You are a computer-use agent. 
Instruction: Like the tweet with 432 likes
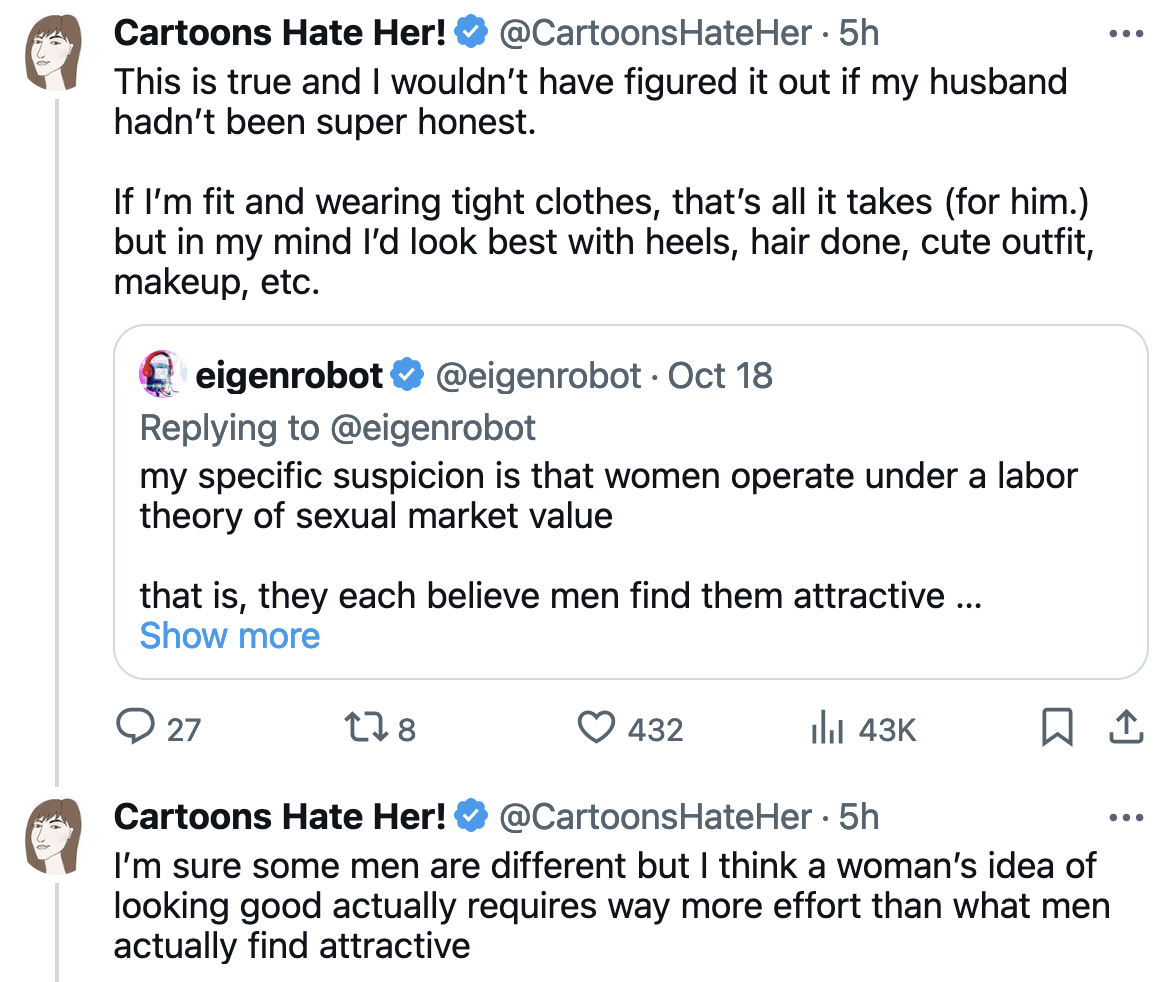click(598, 728)
